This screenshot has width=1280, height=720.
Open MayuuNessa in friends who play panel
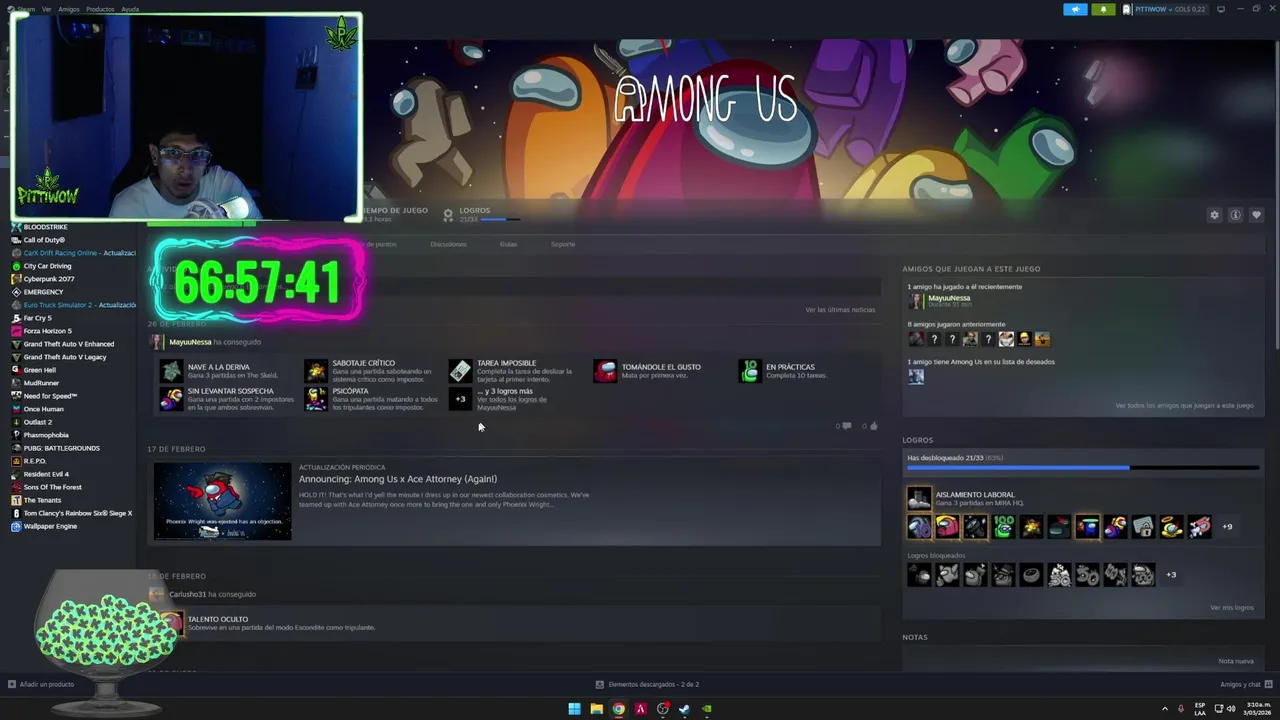point(949,298)
